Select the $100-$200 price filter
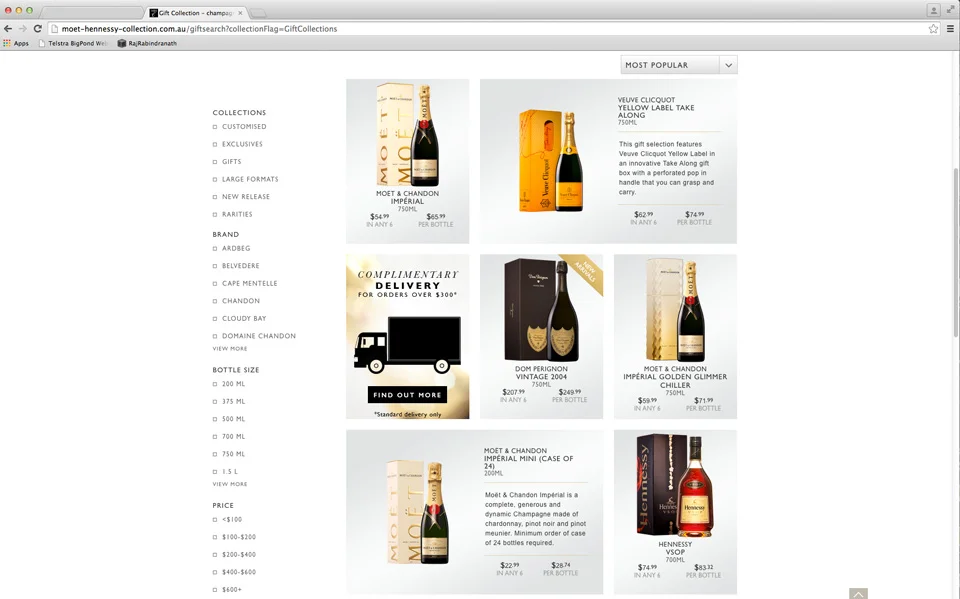The height and width of the screenshot is (599, 960). click(215, 537)
